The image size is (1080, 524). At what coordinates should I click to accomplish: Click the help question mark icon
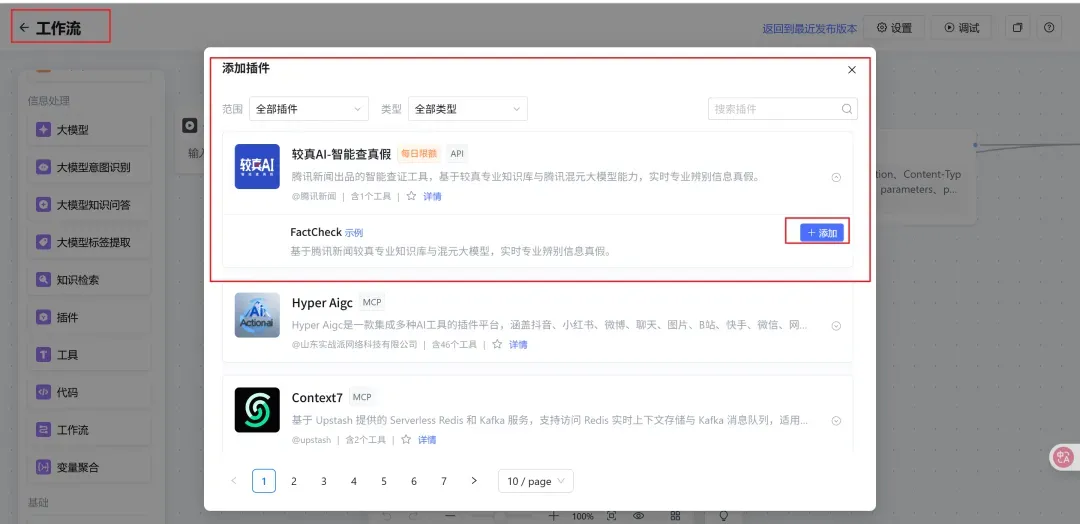1049,28
